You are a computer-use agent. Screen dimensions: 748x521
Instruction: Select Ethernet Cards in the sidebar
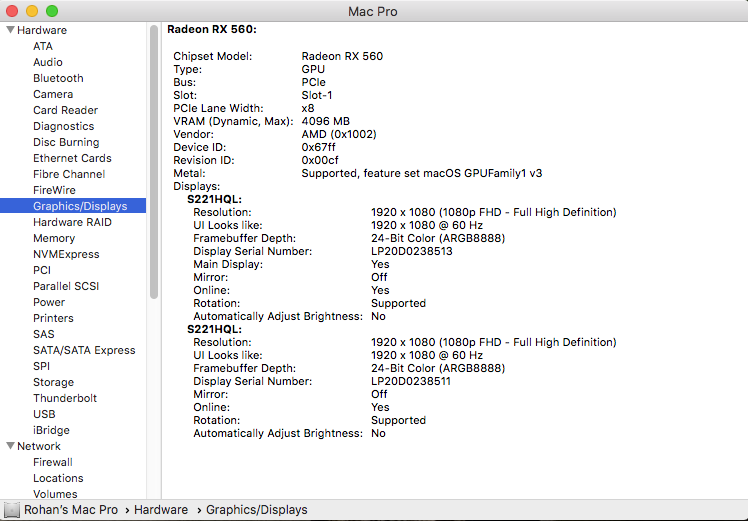tap(72, 158)
